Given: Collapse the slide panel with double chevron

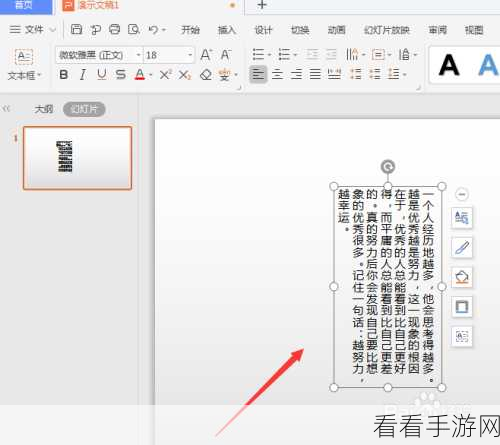Looking at the screenshot, I should tap(7, 108).
